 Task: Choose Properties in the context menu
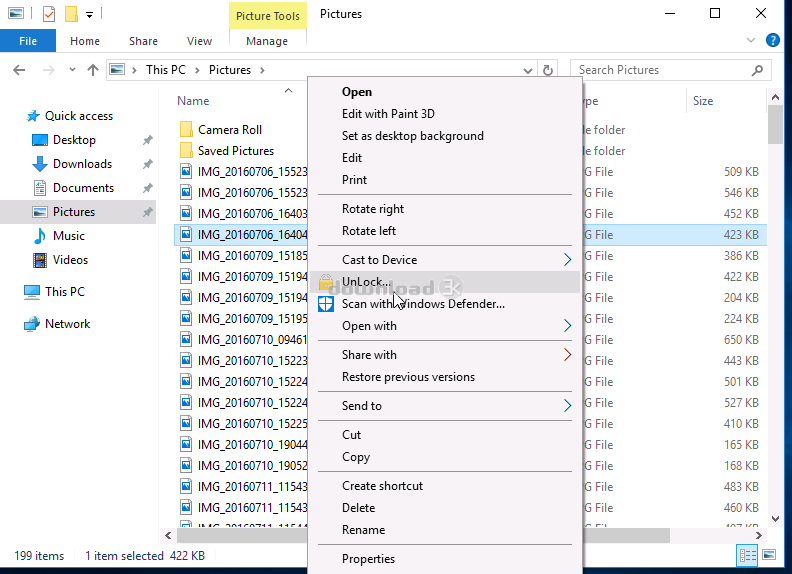coord(368,559)
